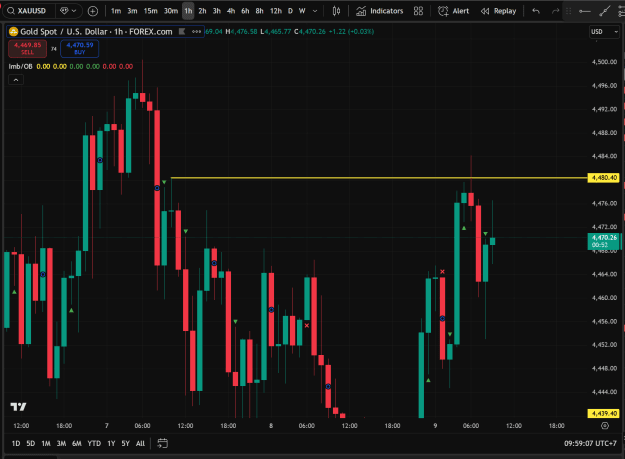Click the yellow 4,480.40 price label

click(603, 178)
